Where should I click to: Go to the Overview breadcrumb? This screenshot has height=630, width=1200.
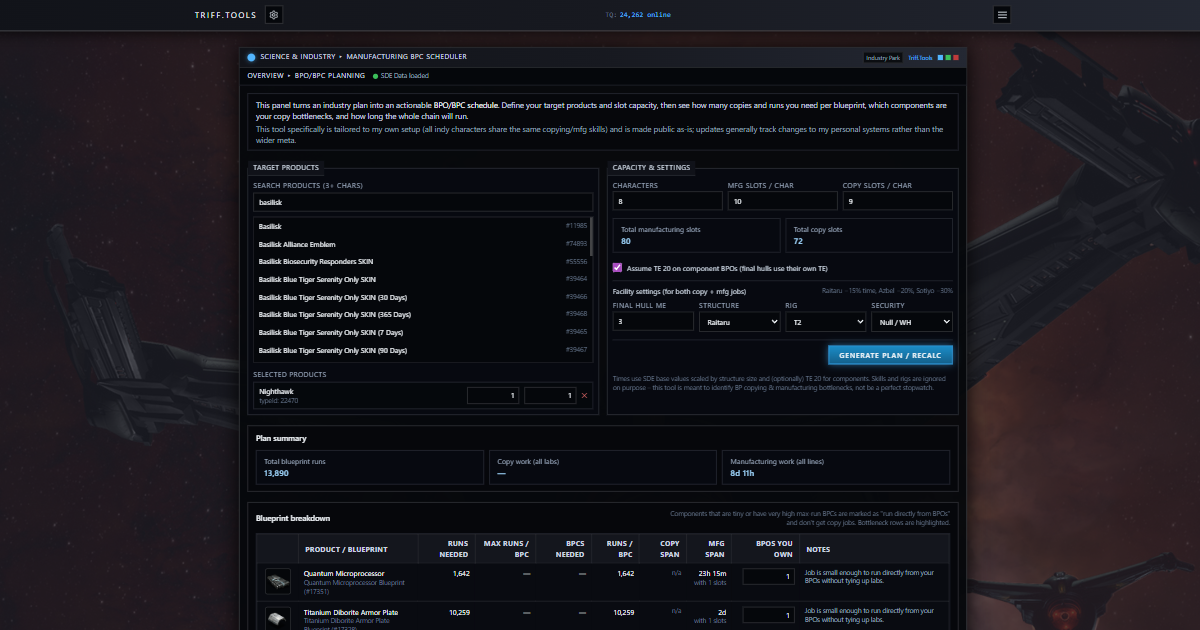coord(266,75)
